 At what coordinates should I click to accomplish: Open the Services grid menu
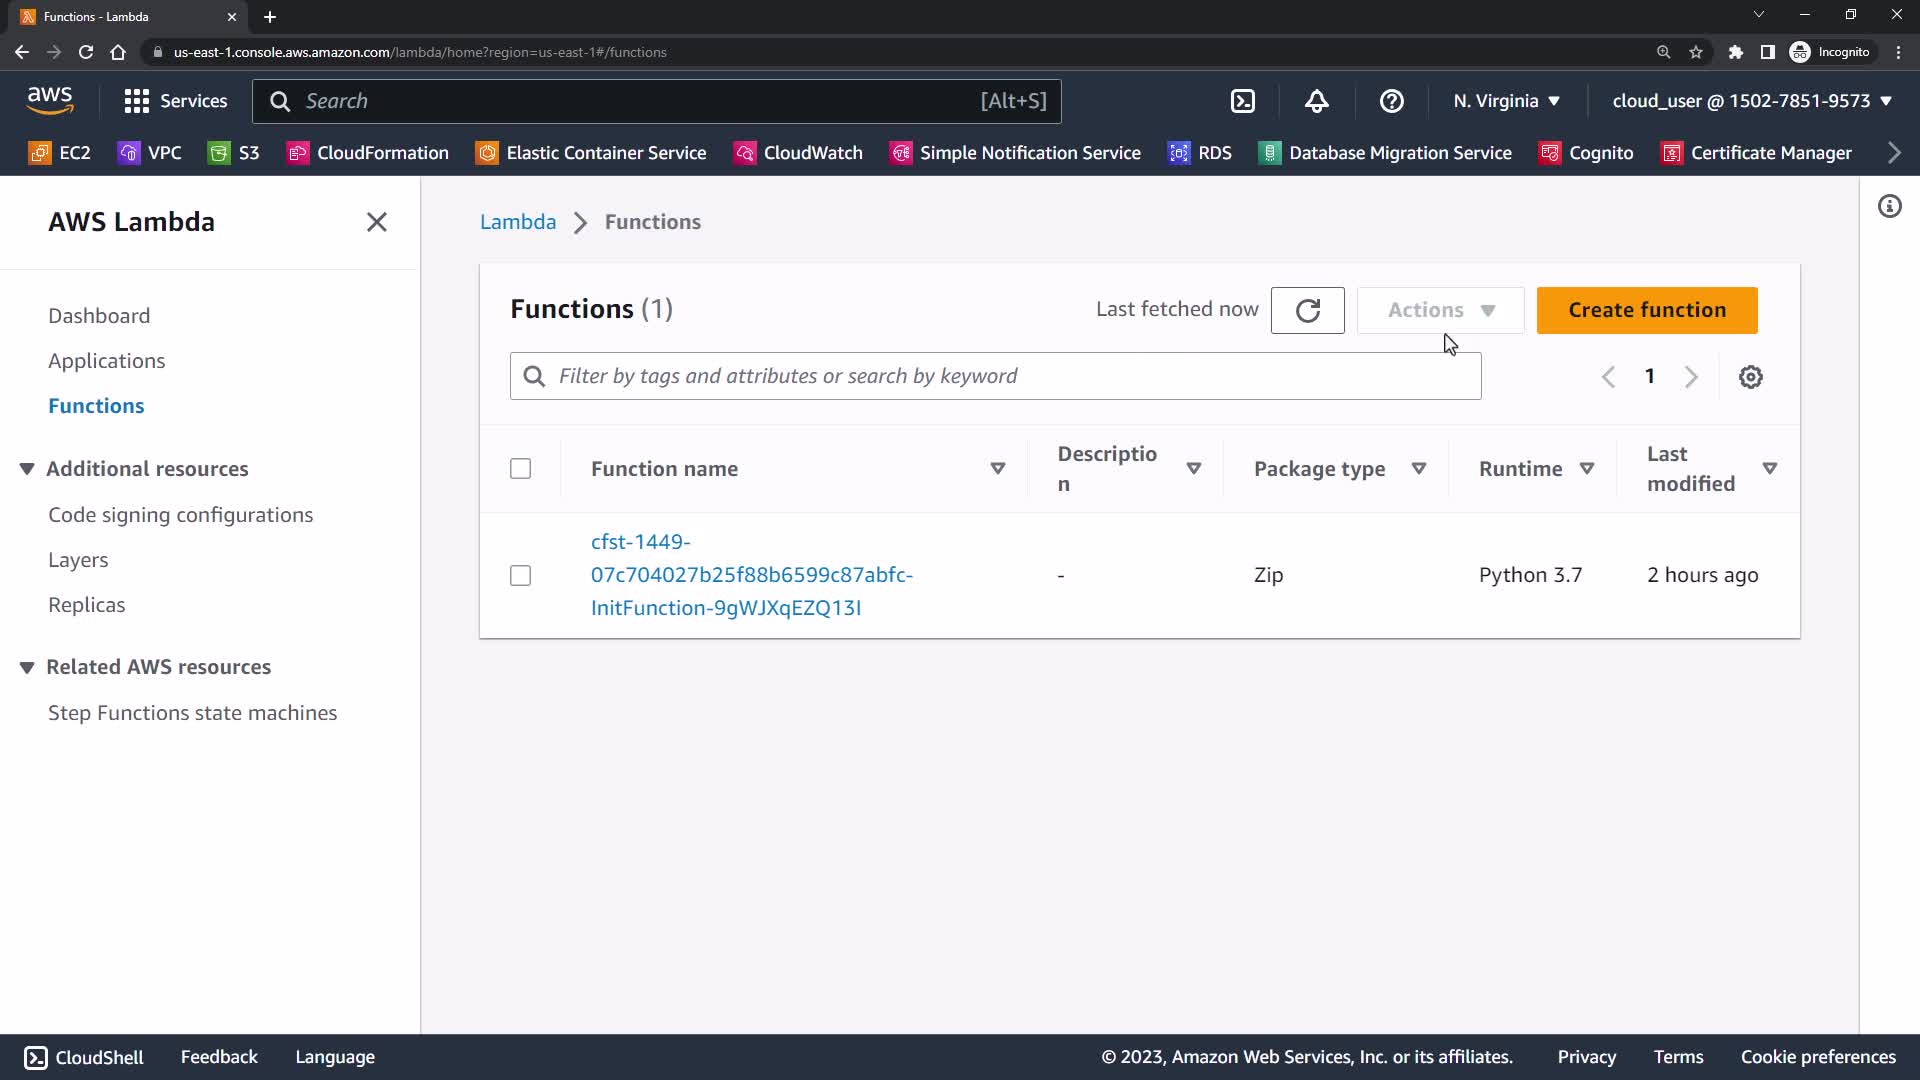[x=175, y=101]
